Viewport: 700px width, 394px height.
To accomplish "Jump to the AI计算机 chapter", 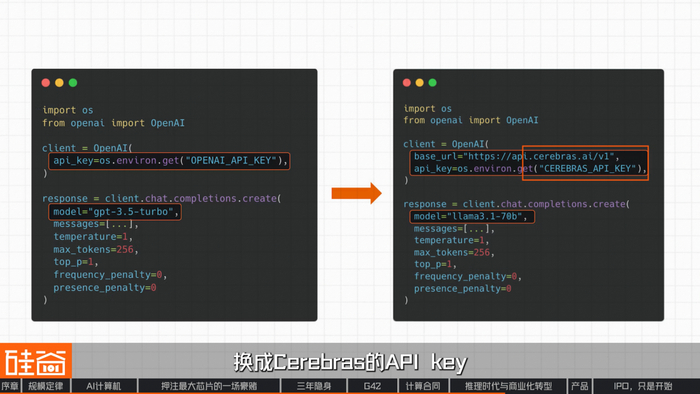I will [x=104, y=386].
